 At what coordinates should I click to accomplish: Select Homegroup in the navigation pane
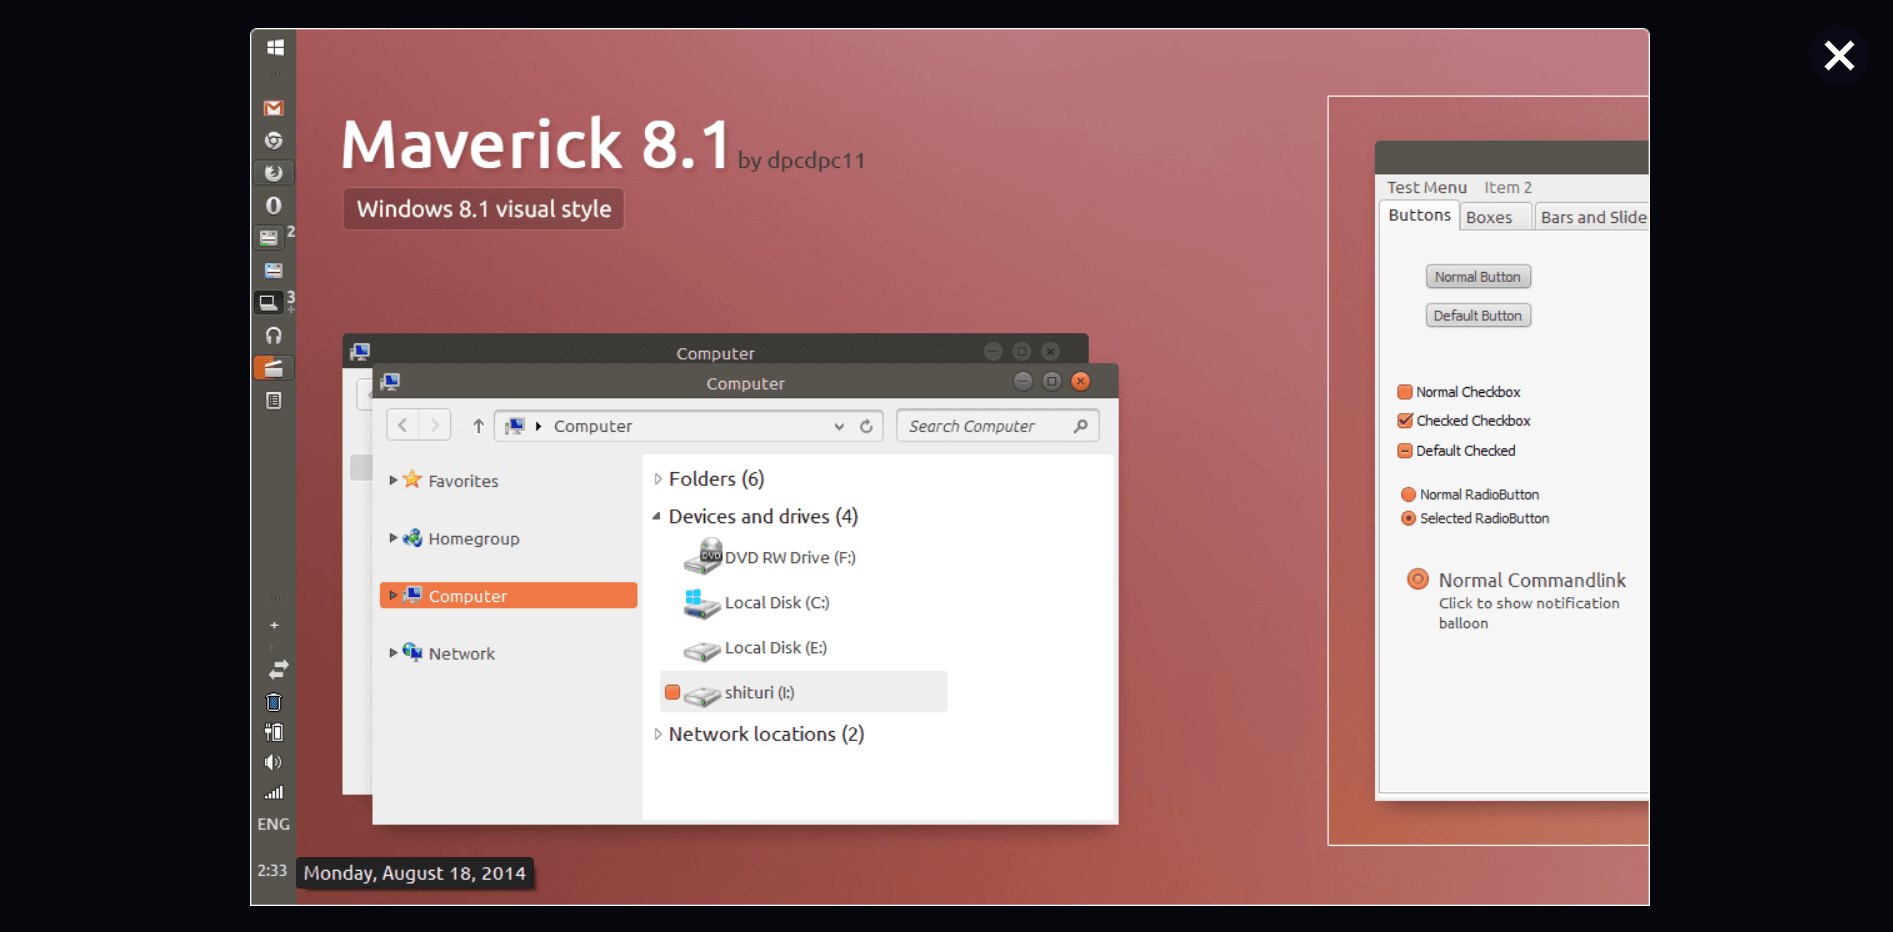[474, 539]
